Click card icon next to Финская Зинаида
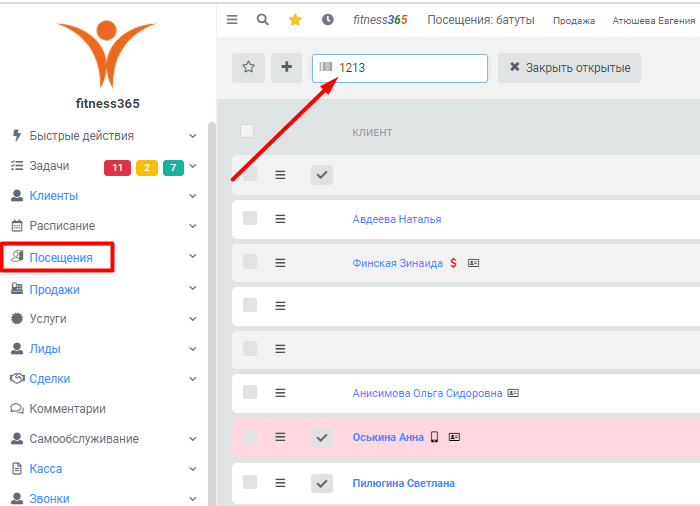The image size is (700, 506). [x=473, y=263]
